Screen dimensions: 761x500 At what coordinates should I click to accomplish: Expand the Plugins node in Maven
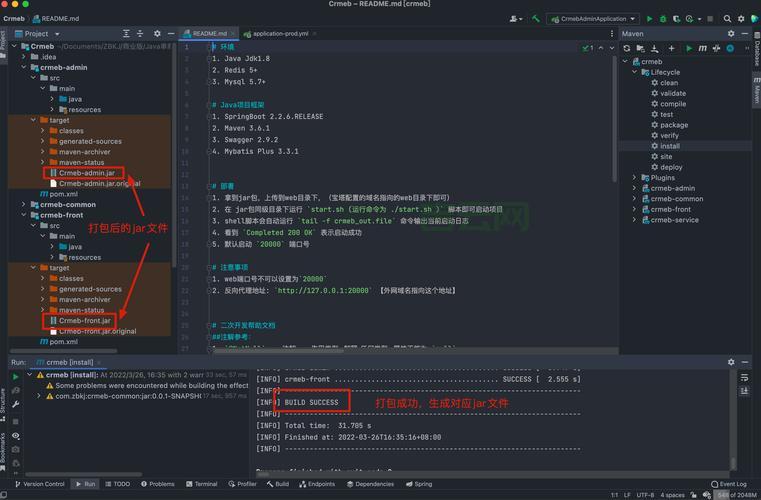(634, 177)
